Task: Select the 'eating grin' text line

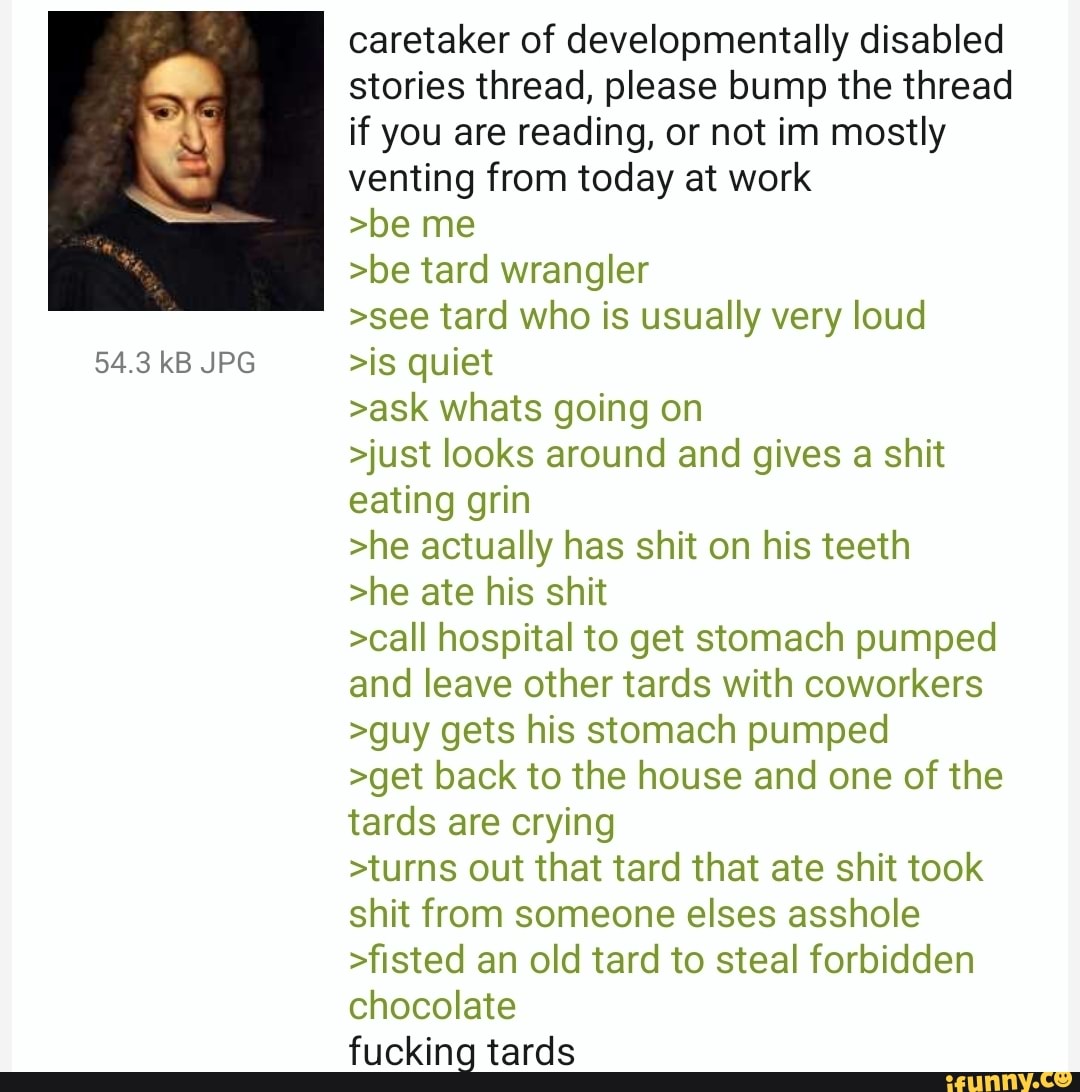Action: [439, 501]
